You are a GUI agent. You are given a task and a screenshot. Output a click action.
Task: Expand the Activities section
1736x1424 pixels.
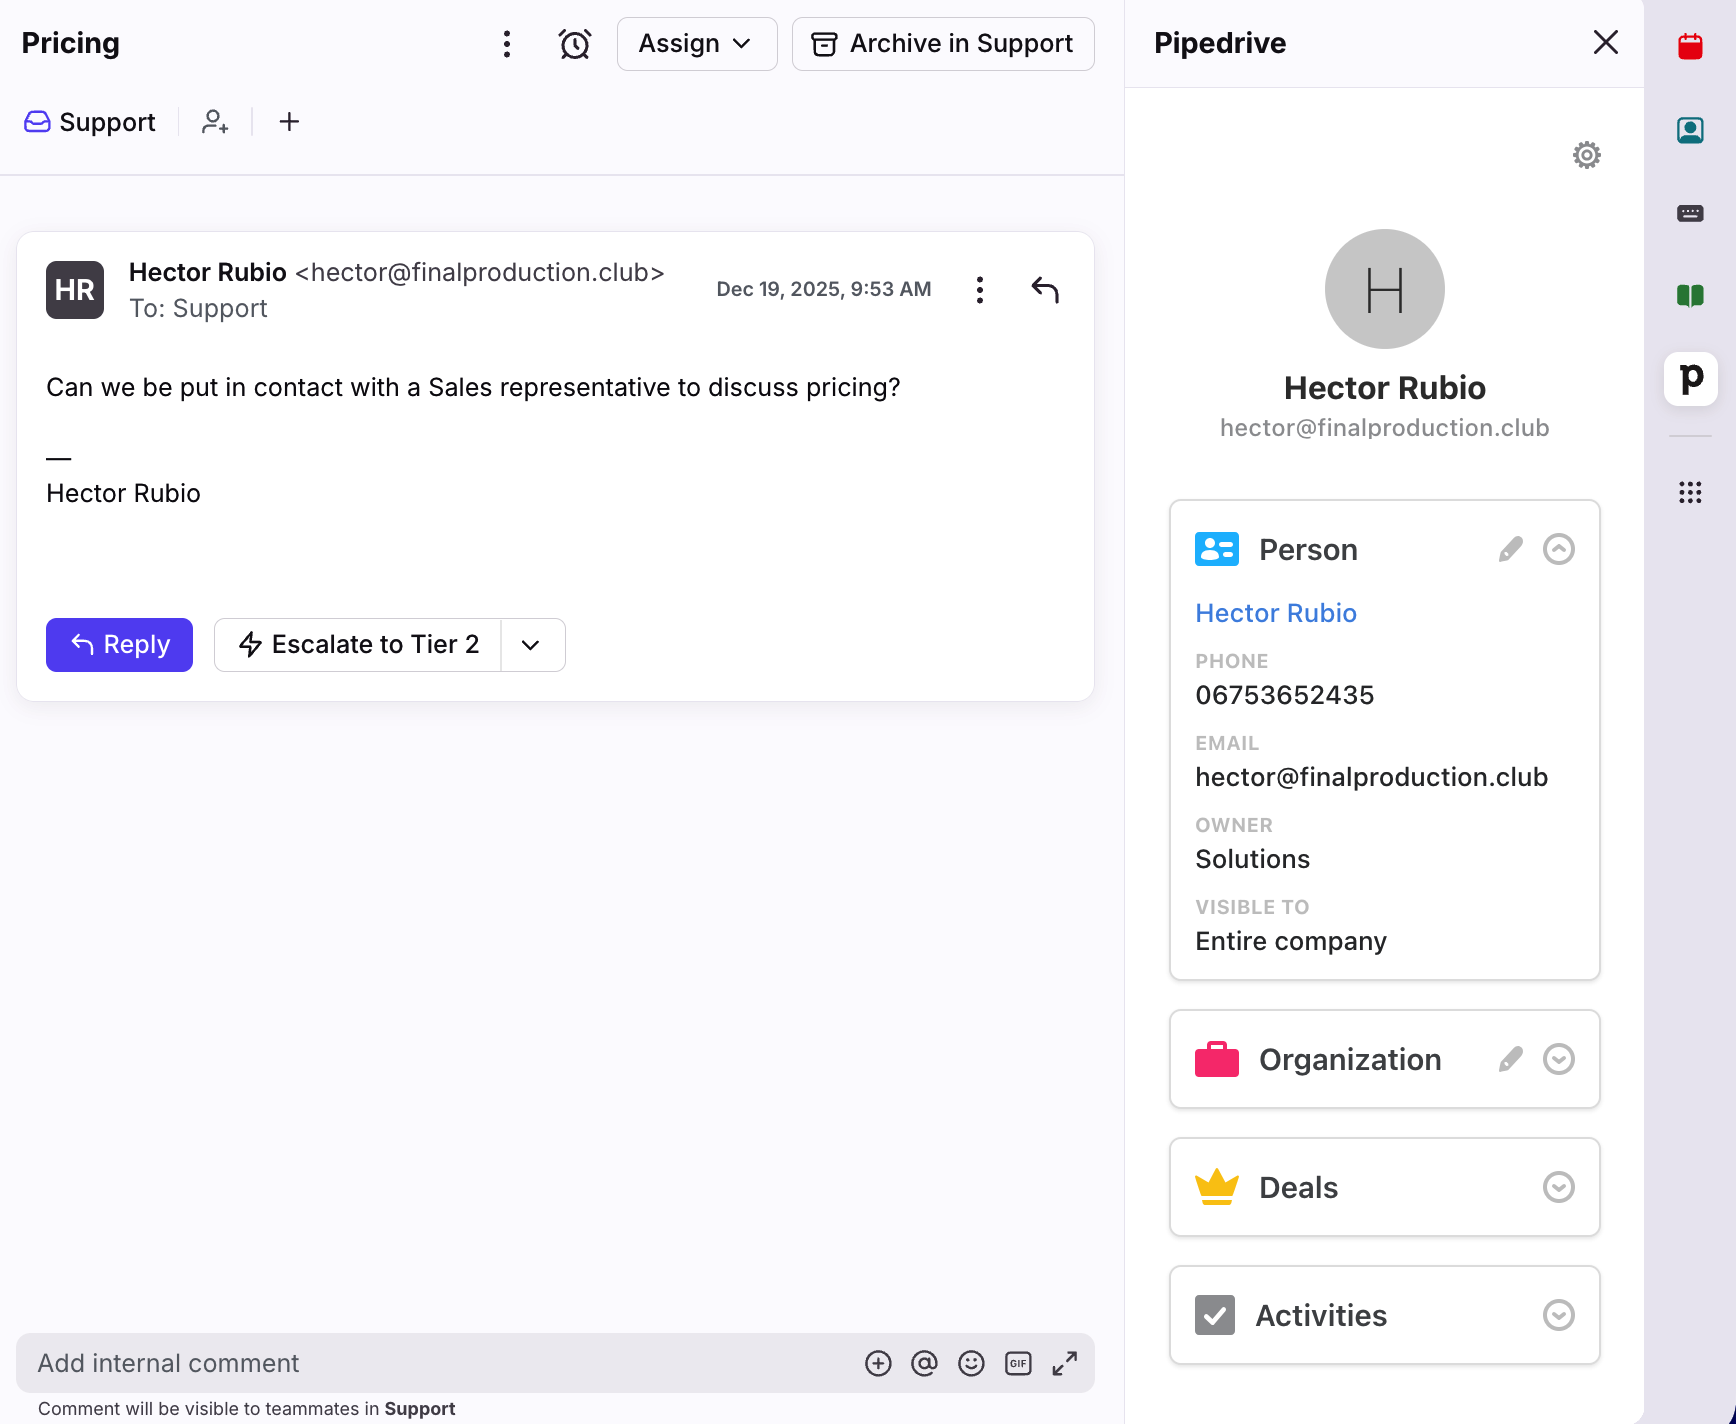tap(1558, 1315)
